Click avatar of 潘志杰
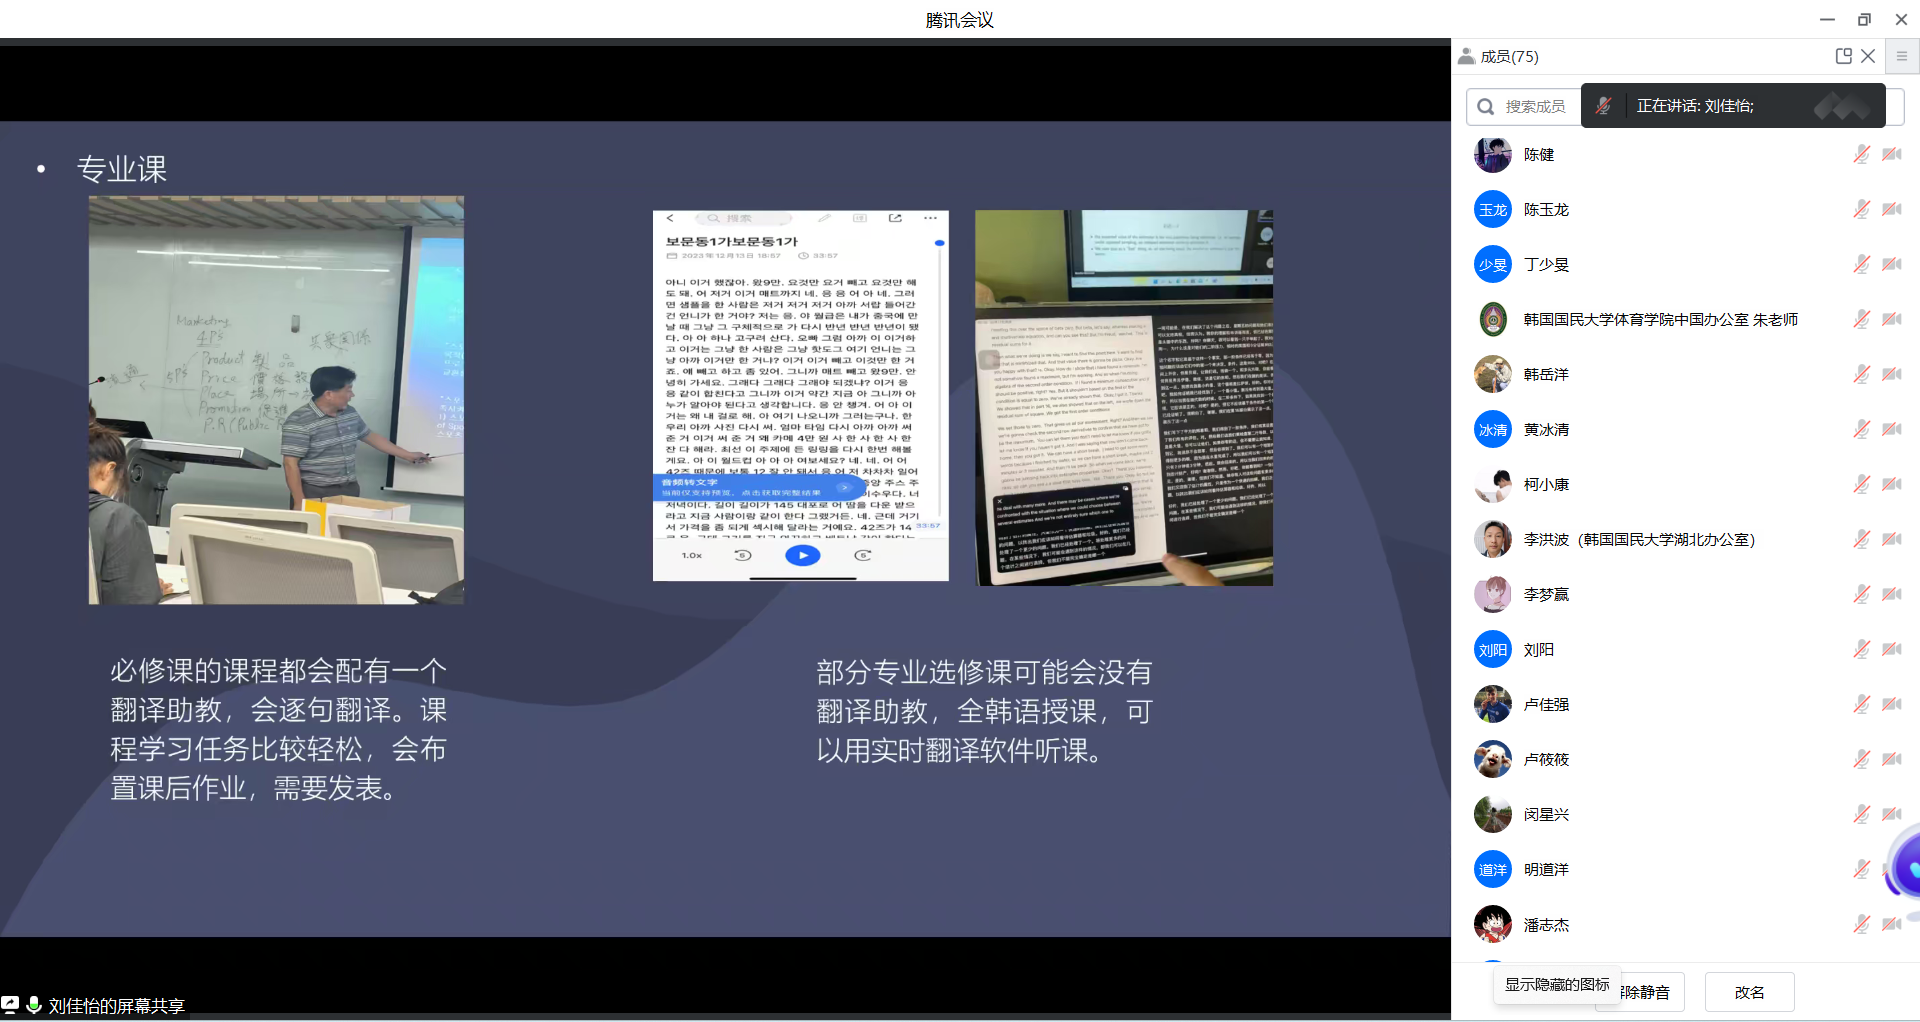 coord(1492,924)
